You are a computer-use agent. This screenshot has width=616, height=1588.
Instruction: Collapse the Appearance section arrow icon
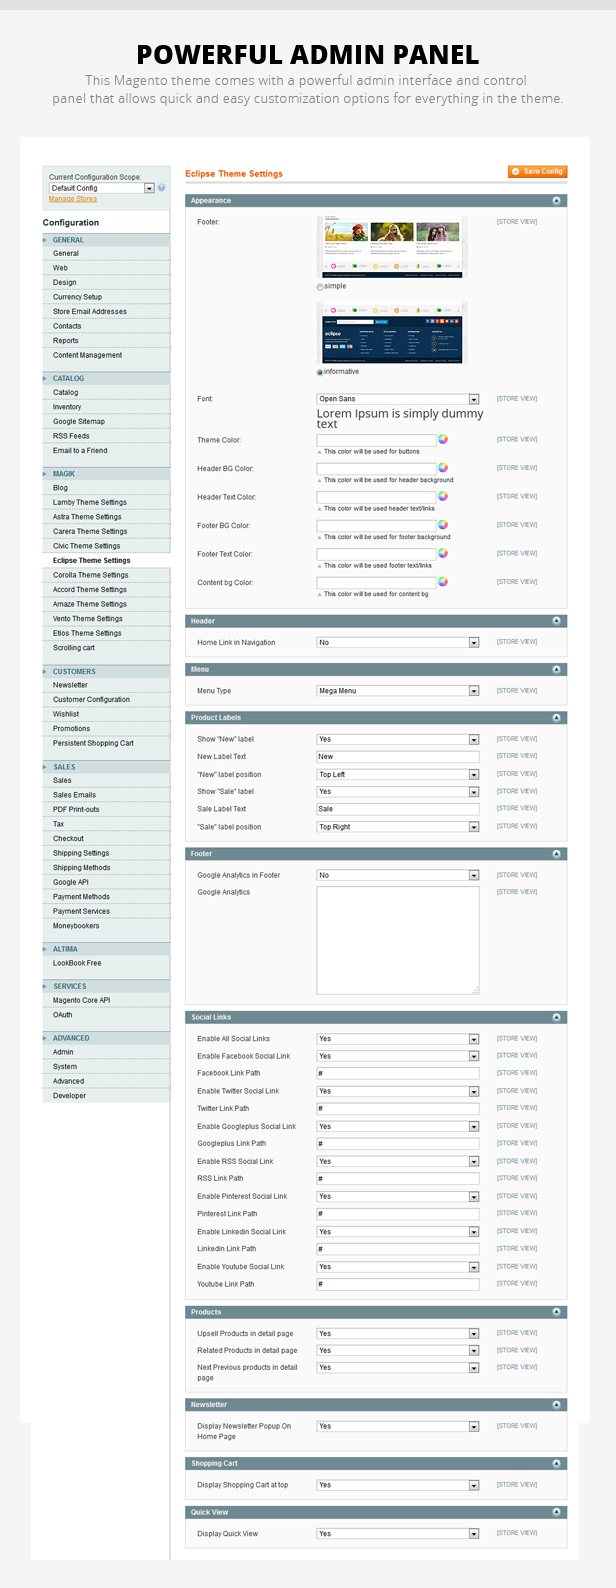pos(557,201)
